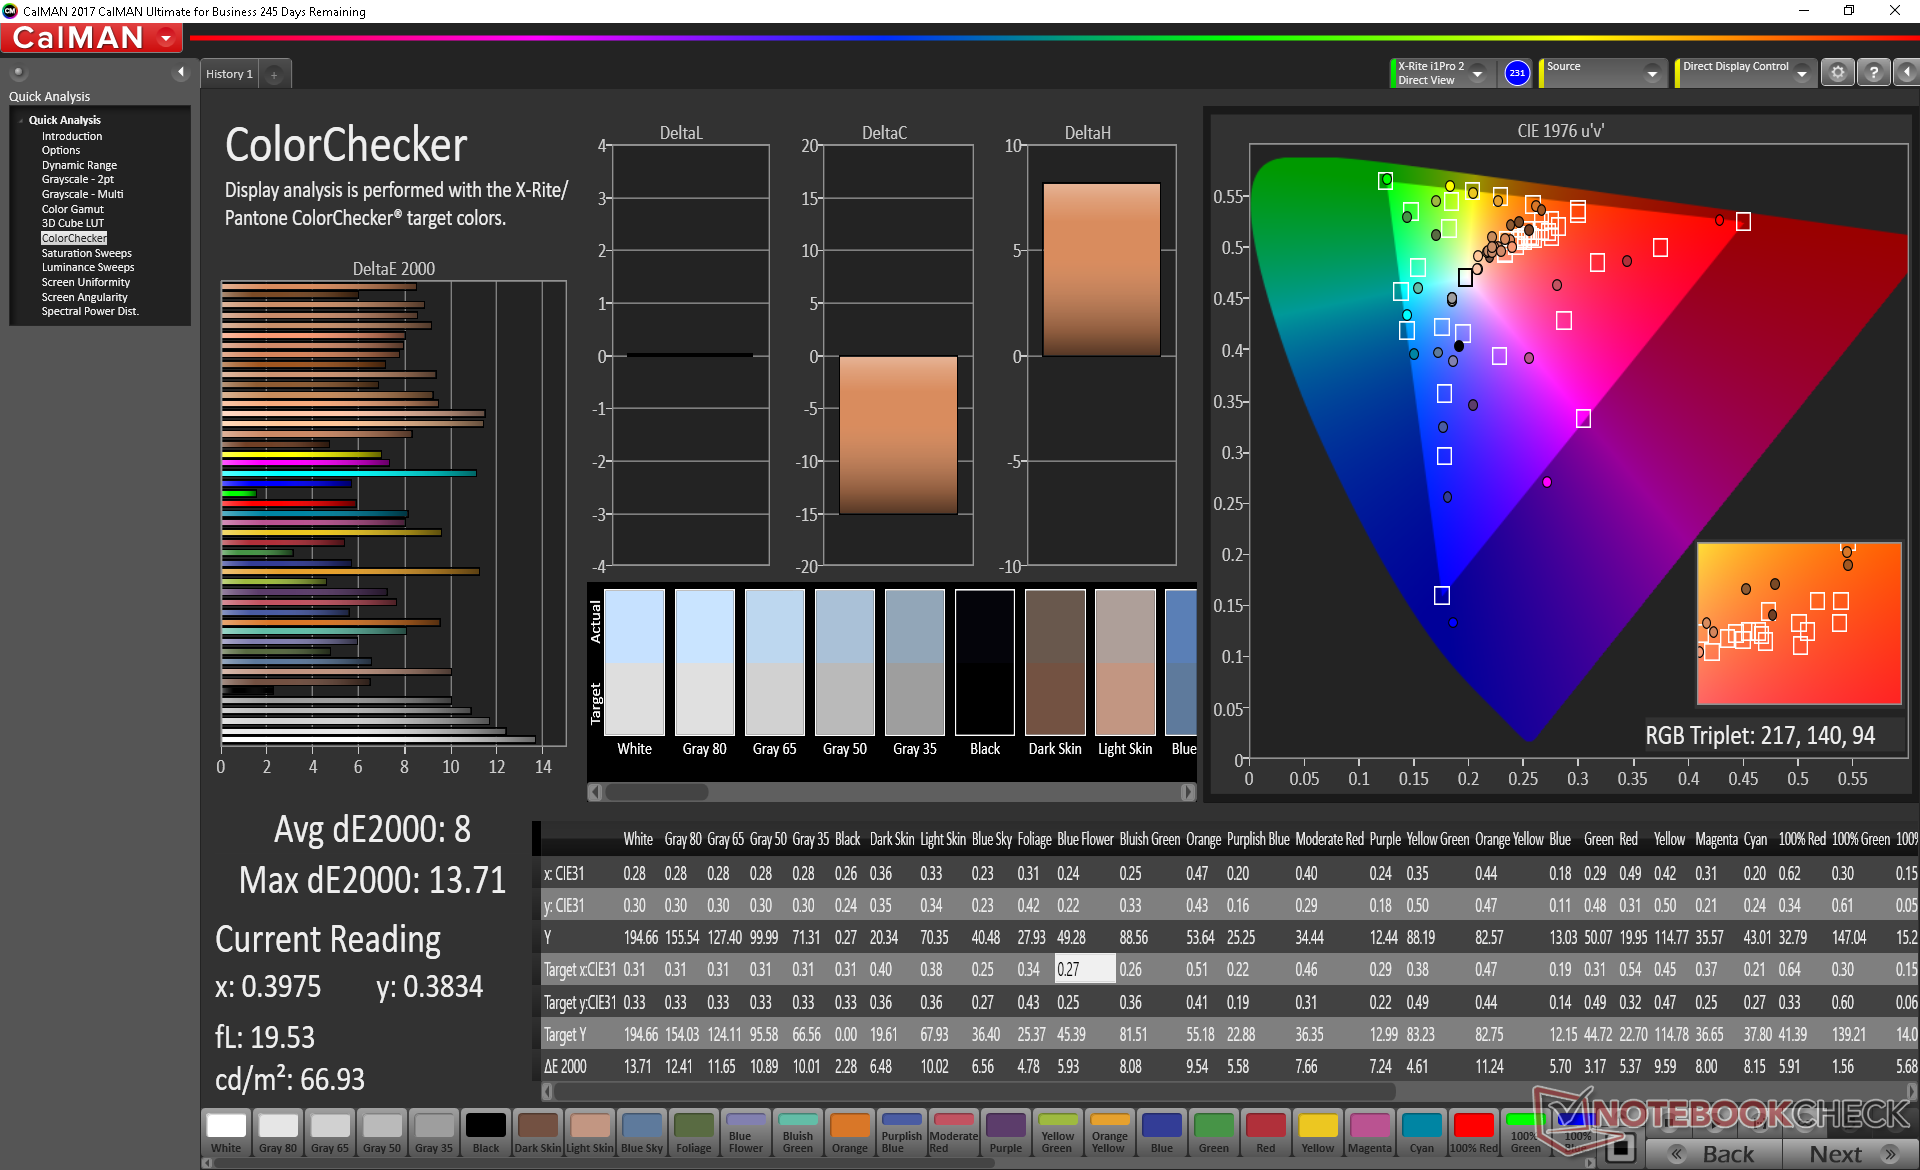Viewport: 1920px width, 1170px height.
Task: Click the Actual/Target swatch horizontal scrollbar thumb
Action: tap(657, 792)
